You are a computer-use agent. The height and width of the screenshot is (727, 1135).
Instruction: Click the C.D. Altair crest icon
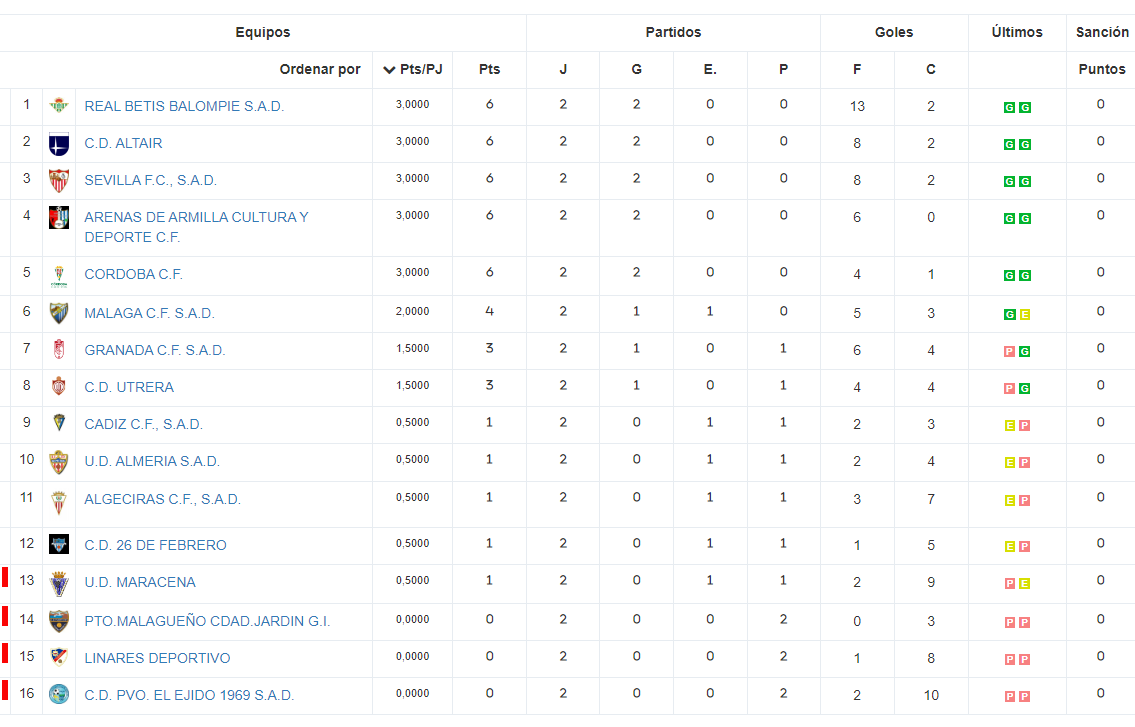pyautogui.click(x=59, y=144)
